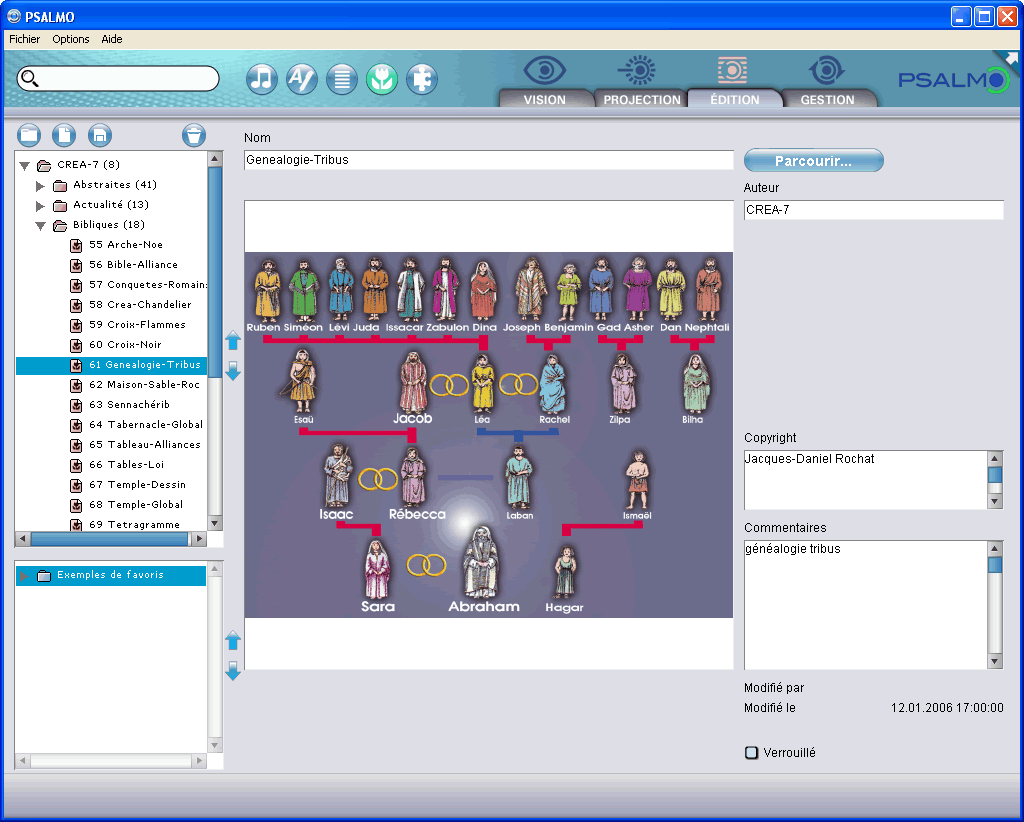The width and height of the screenshot is (1024, 822).
Task: Select 68 Temple-Global item
Action: point(136,505)
